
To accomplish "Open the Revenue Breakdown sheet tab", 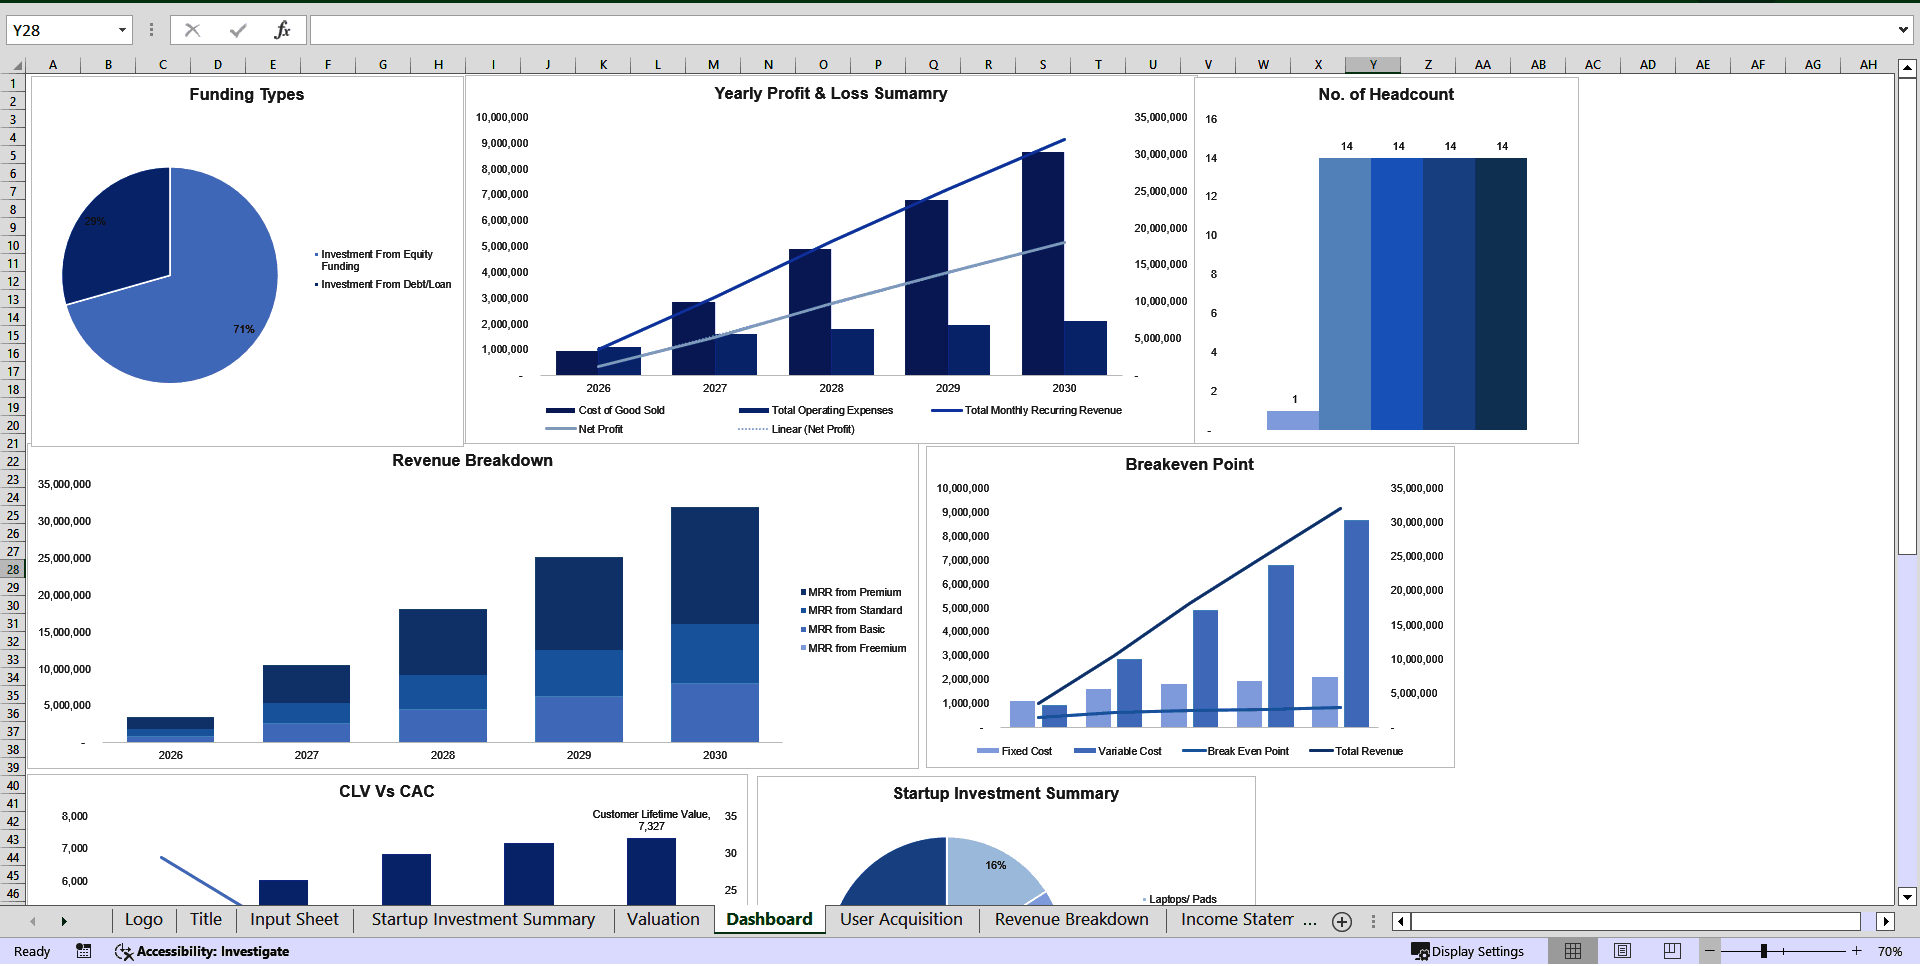I will pyautogui.click(x=1071, y=920).
